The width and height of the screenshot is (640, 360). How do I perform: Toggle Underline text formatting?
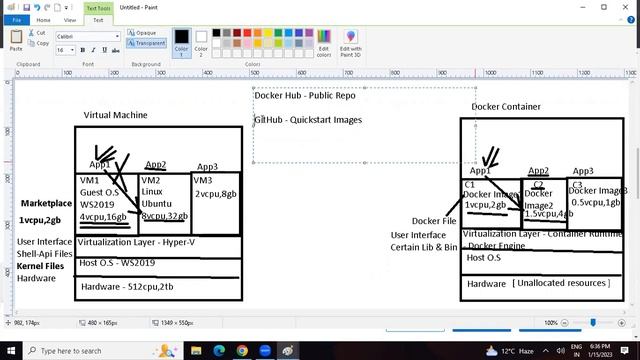[104, 50]
